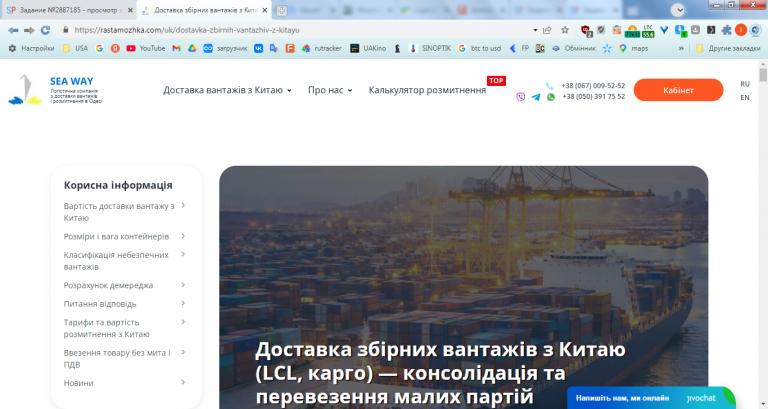Open Ввезення товару без мита і ПДВ

coord(117,359)
